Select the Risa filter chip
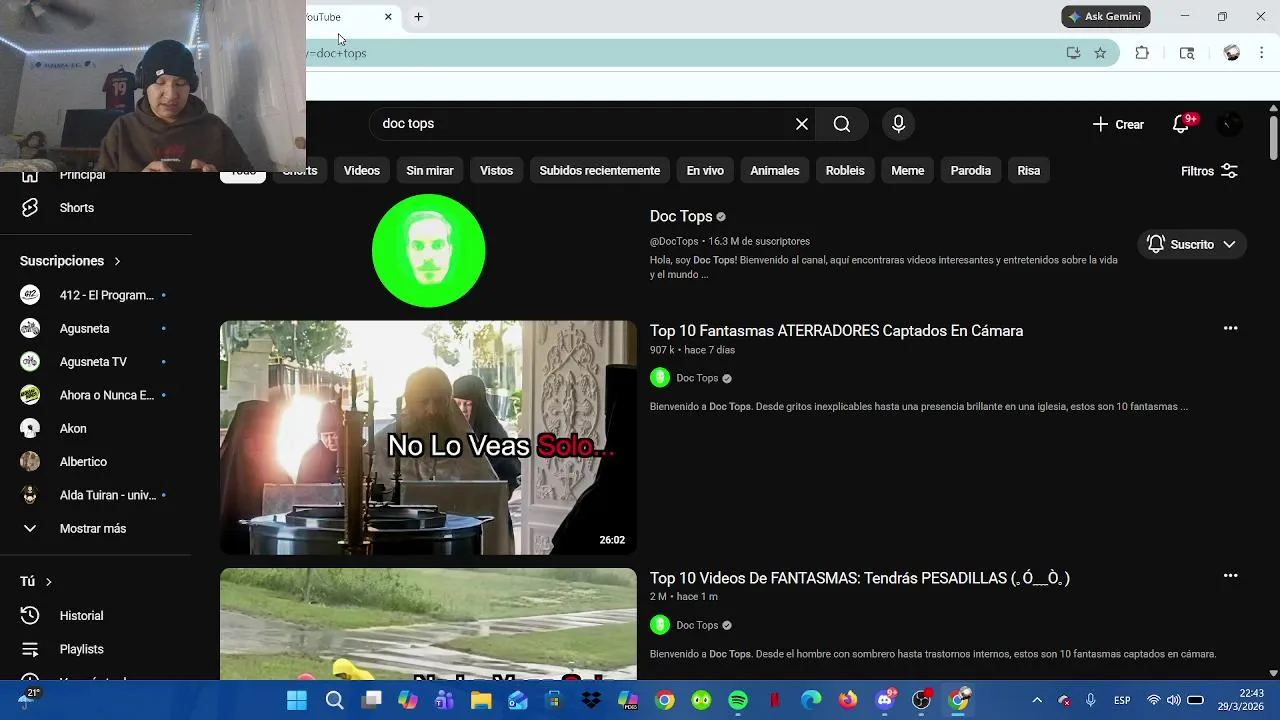 tap(1029, 171)
